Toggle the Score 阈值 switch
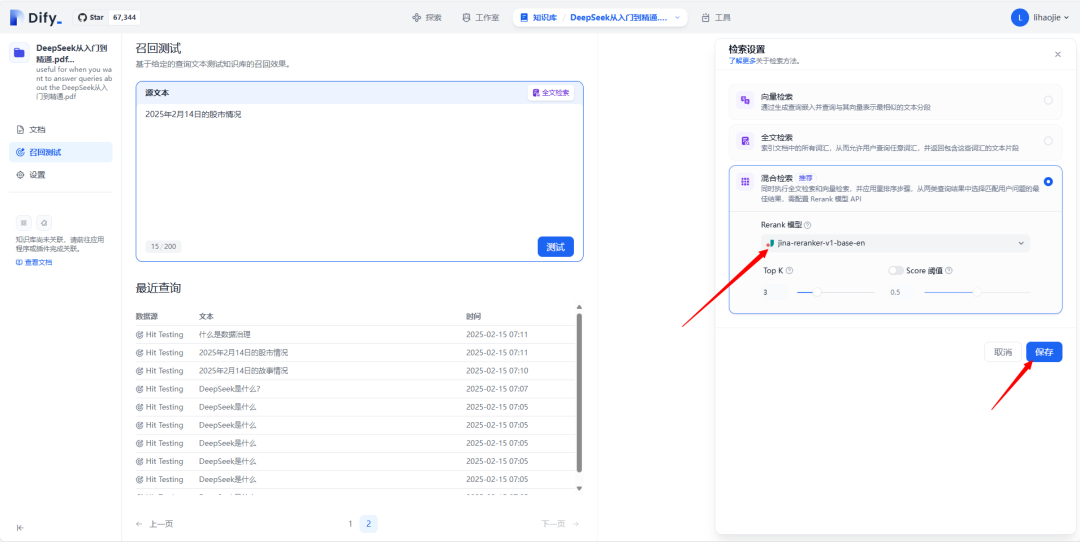The width and height of the screenshot is (1080, 542). point(896,271)
